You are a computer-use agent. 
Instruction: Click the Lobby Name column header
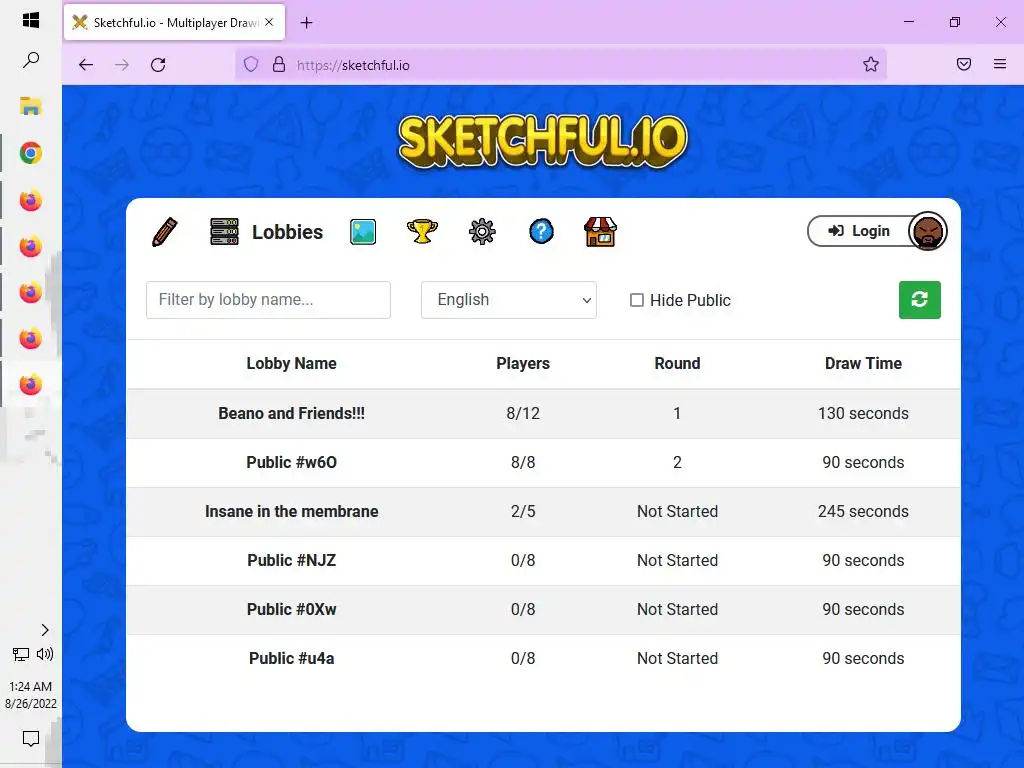(291, 363)
